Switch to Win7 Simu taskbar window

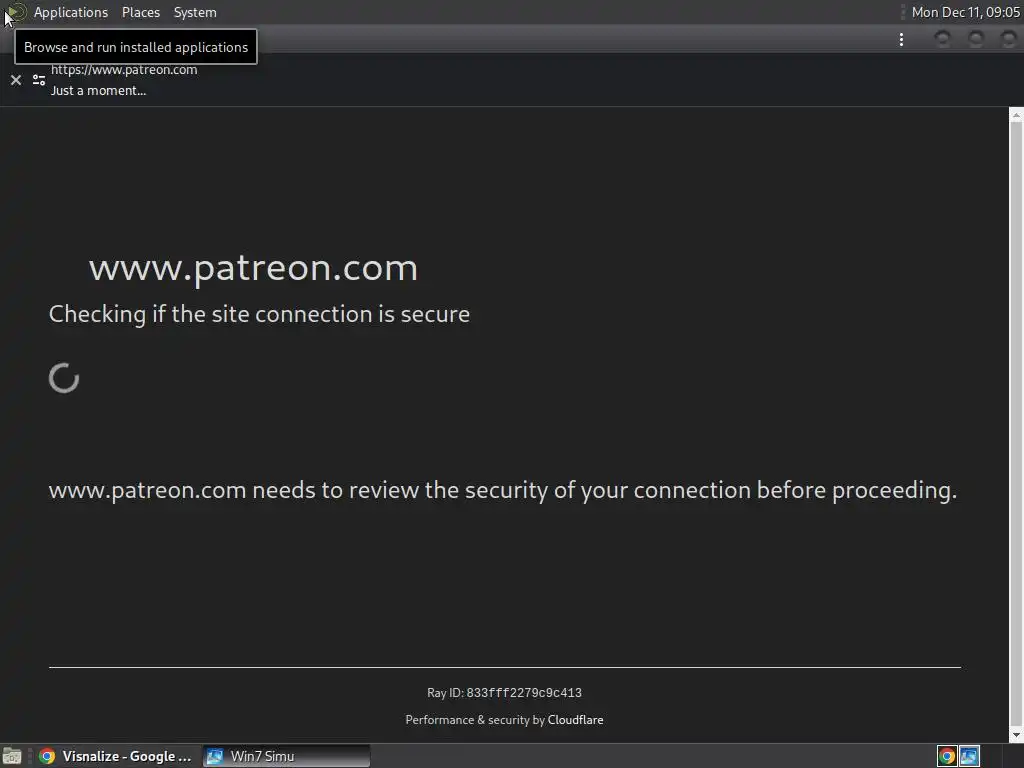(x=286, y=756)
